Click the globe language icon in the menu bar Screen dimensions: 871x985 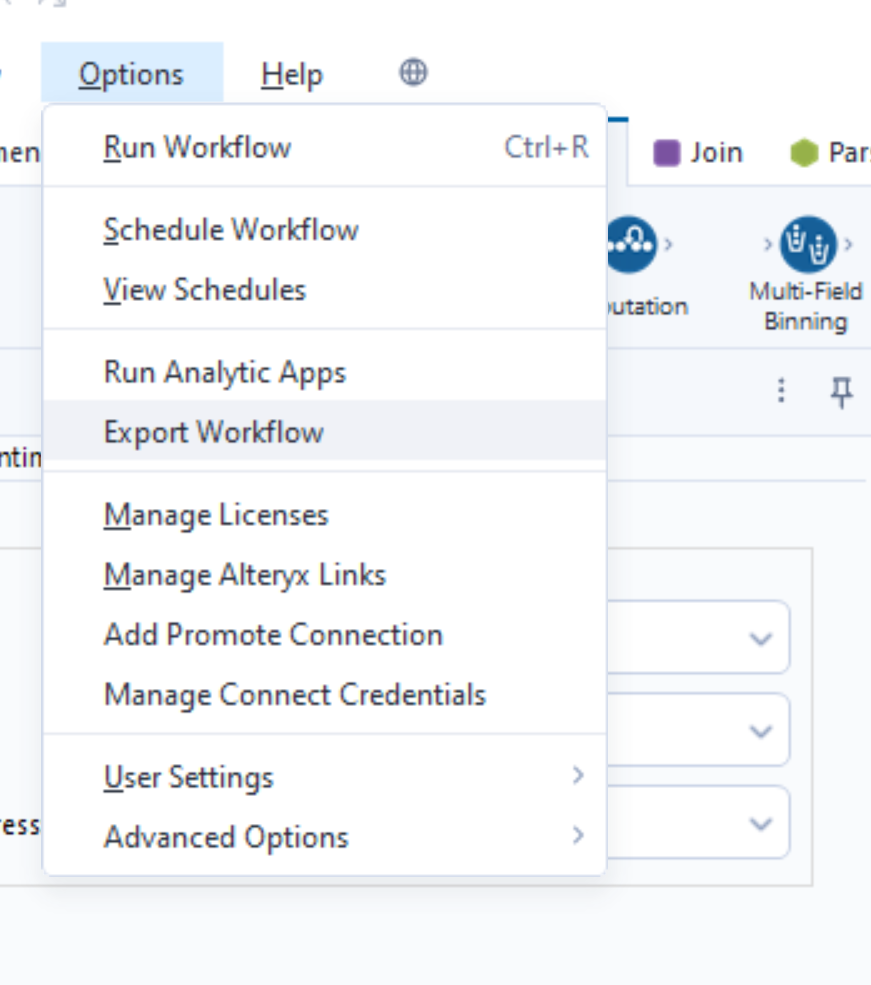(x=413, y=73)
